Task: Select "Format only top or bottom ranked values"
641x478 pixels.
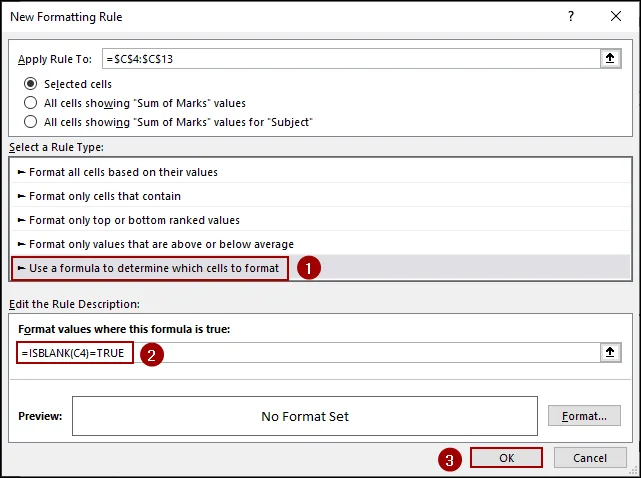Action: pyautogui.click(x=320, y=220)
